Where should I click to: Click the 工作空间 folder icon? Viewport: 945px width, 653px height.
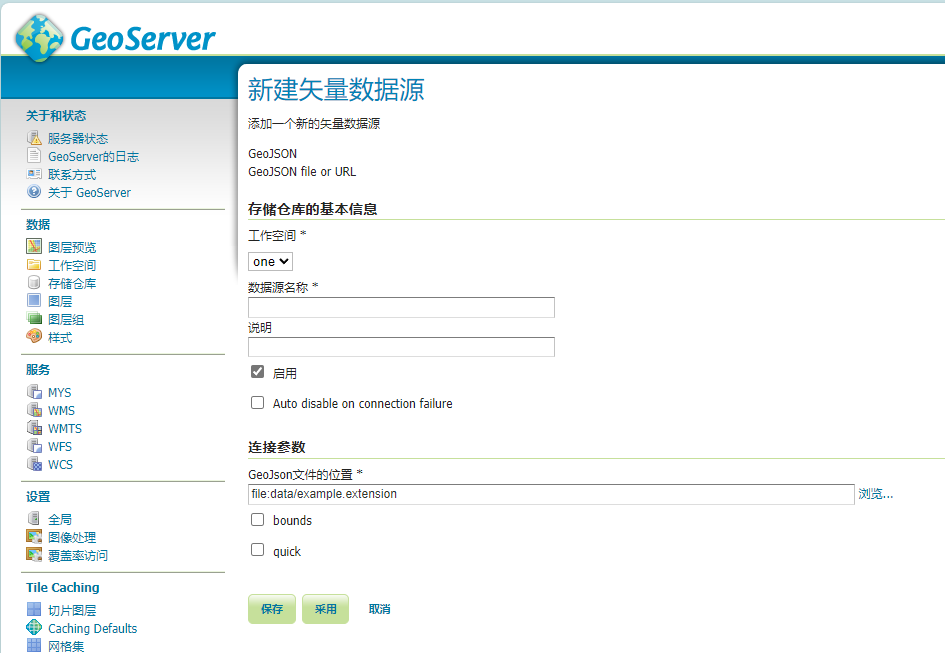click(34, 264)
